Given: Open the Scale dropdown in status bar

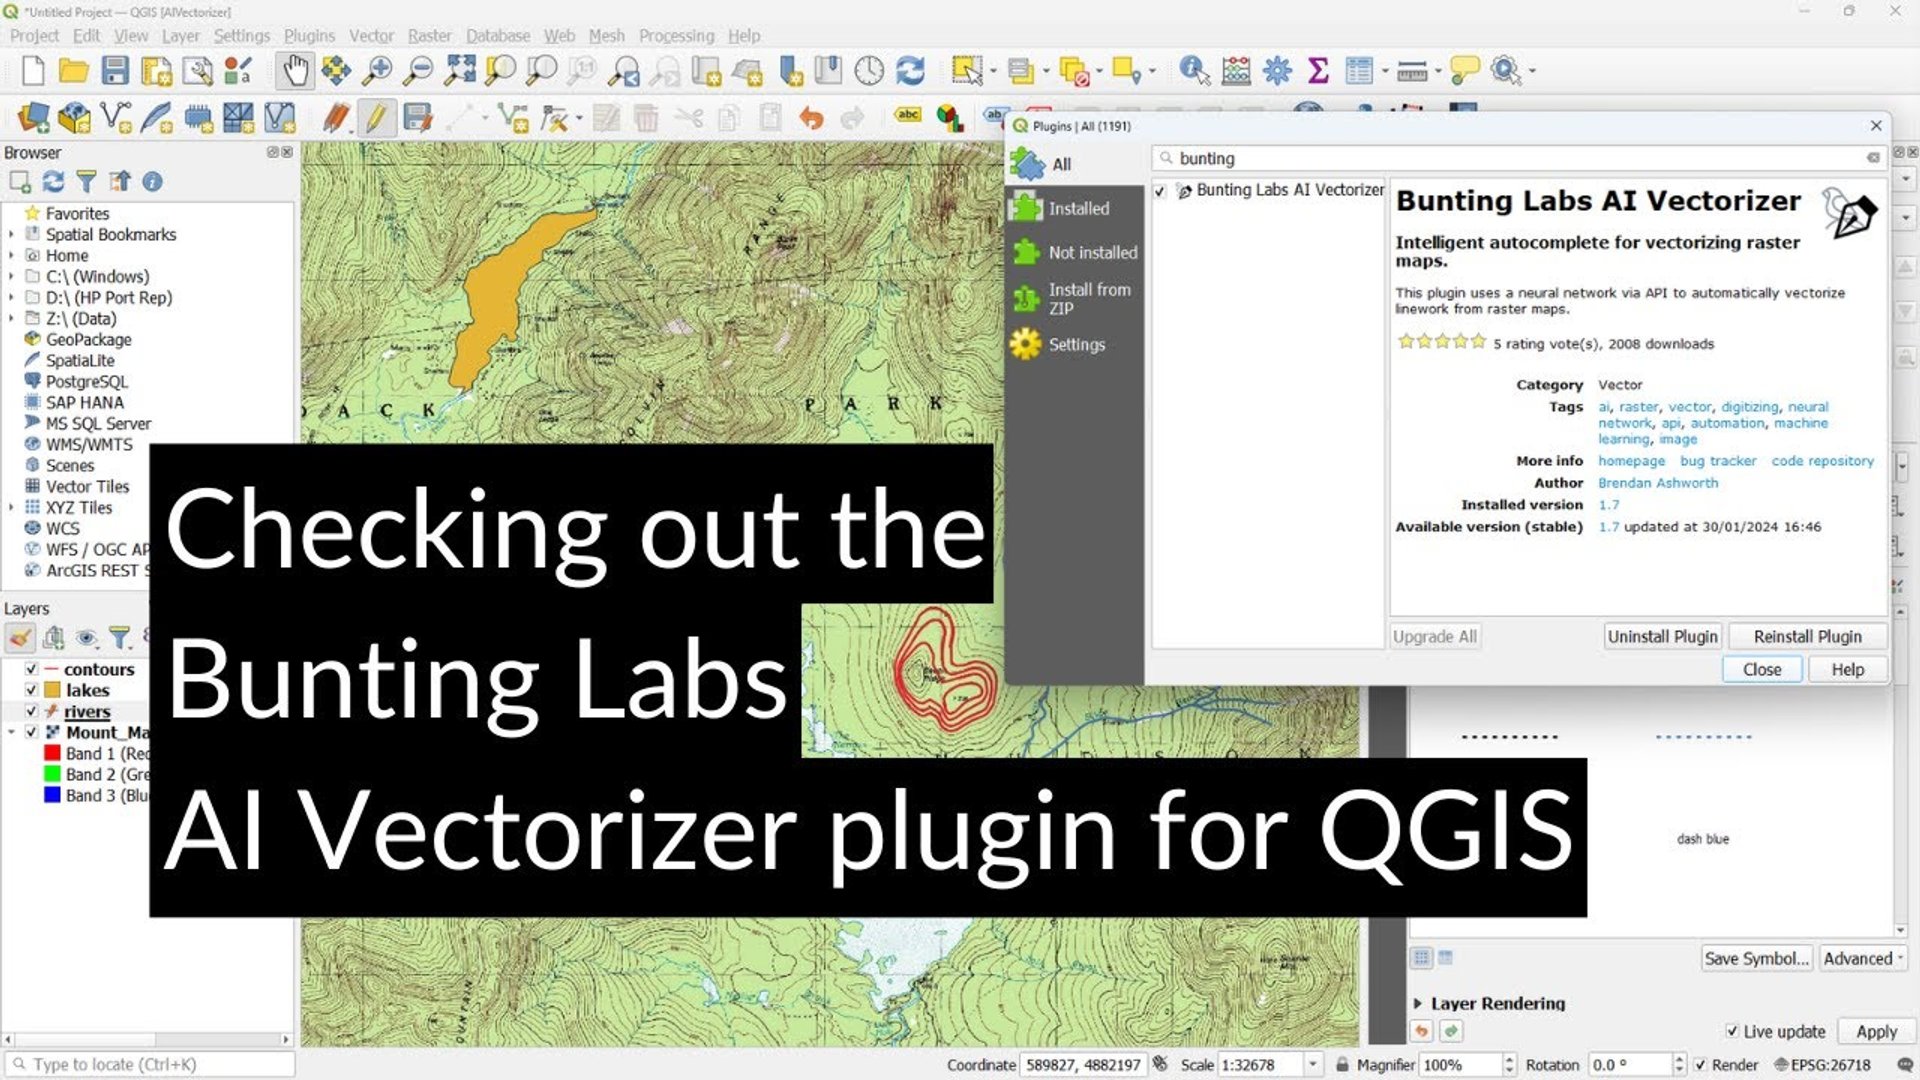Looking at the screenshot, I should tap(1313, 1065).
